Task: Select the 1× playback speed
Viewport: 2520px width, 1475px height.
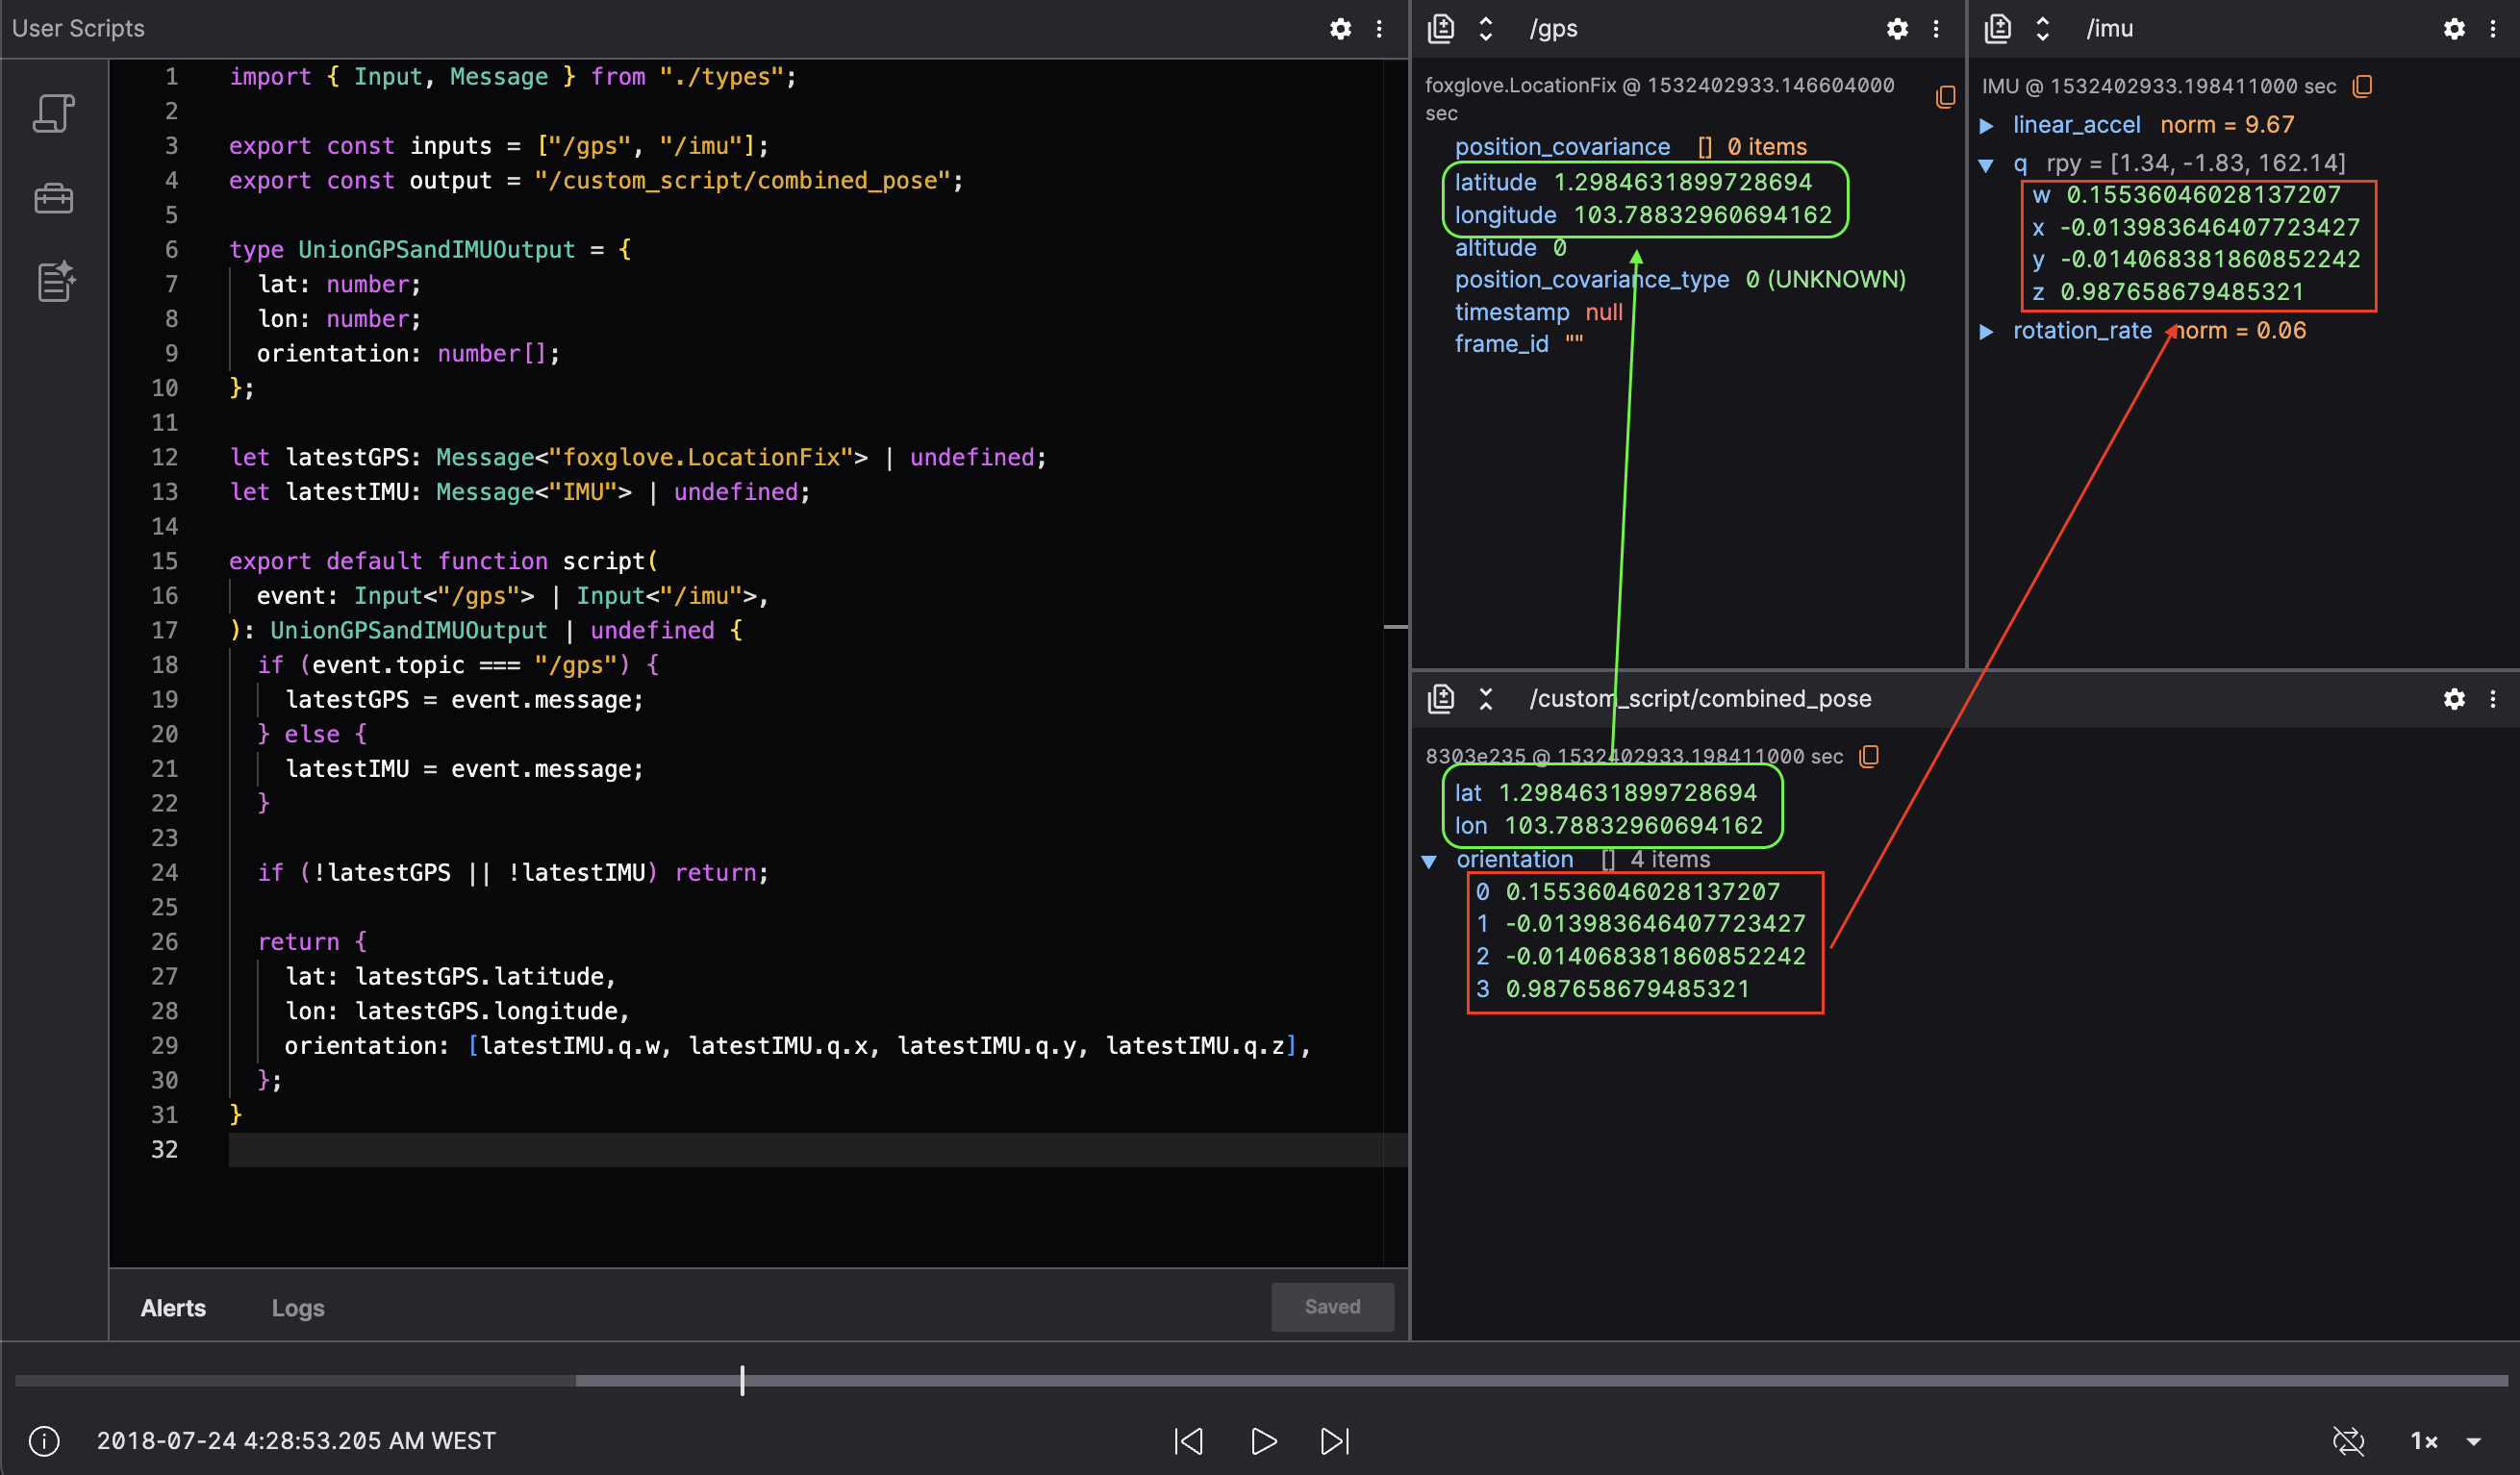Action: 2424,1441
